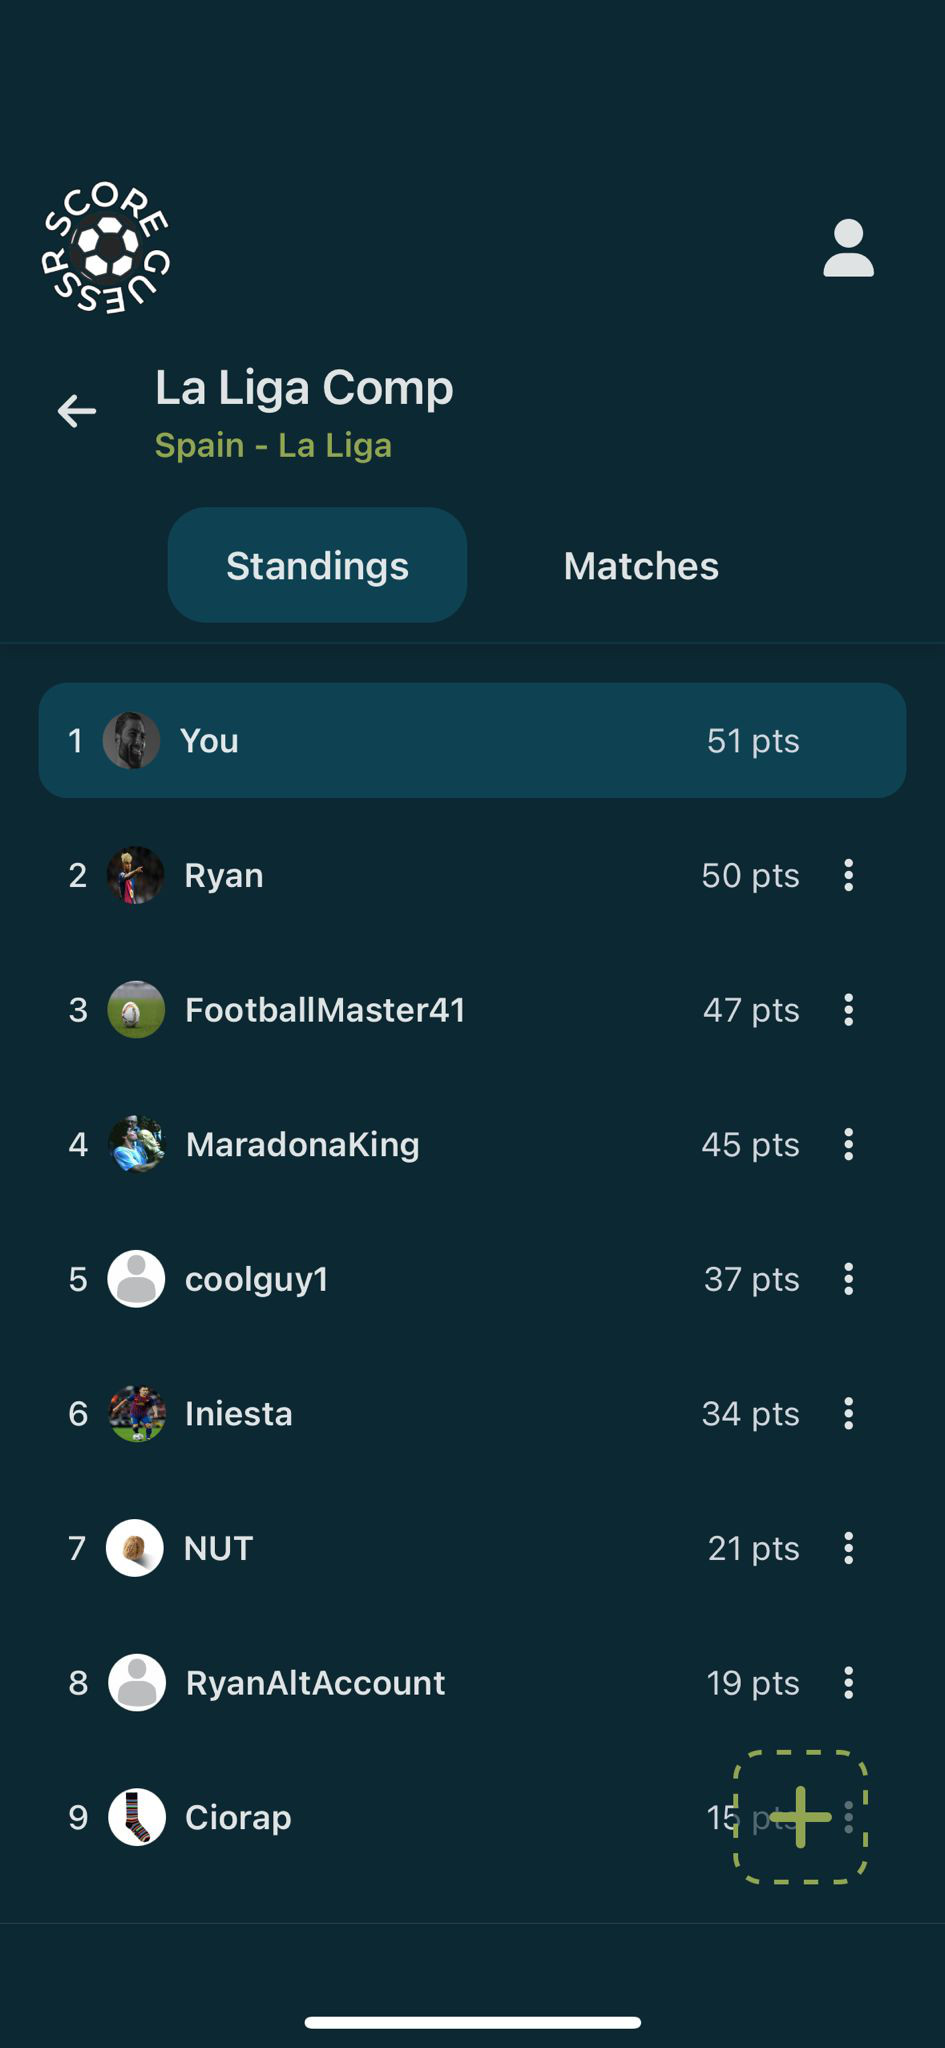Image resolution: width=945 pixels, height=2048 pixels.
Task: Tap the Score Guesser logo
Action: (x=106, y=248)
